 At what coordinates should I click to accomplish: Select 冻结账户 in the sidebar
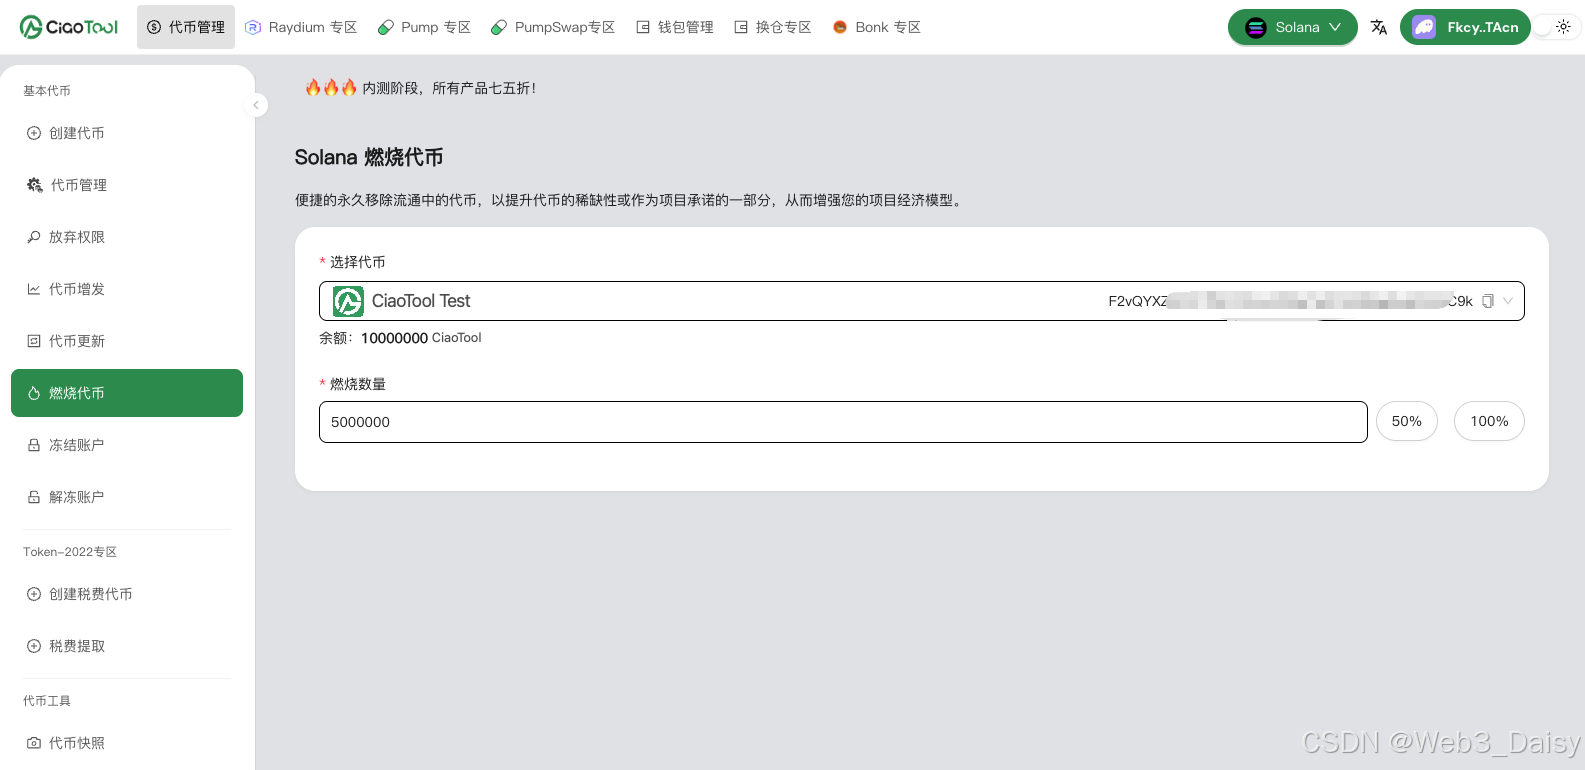coord(127,445)
